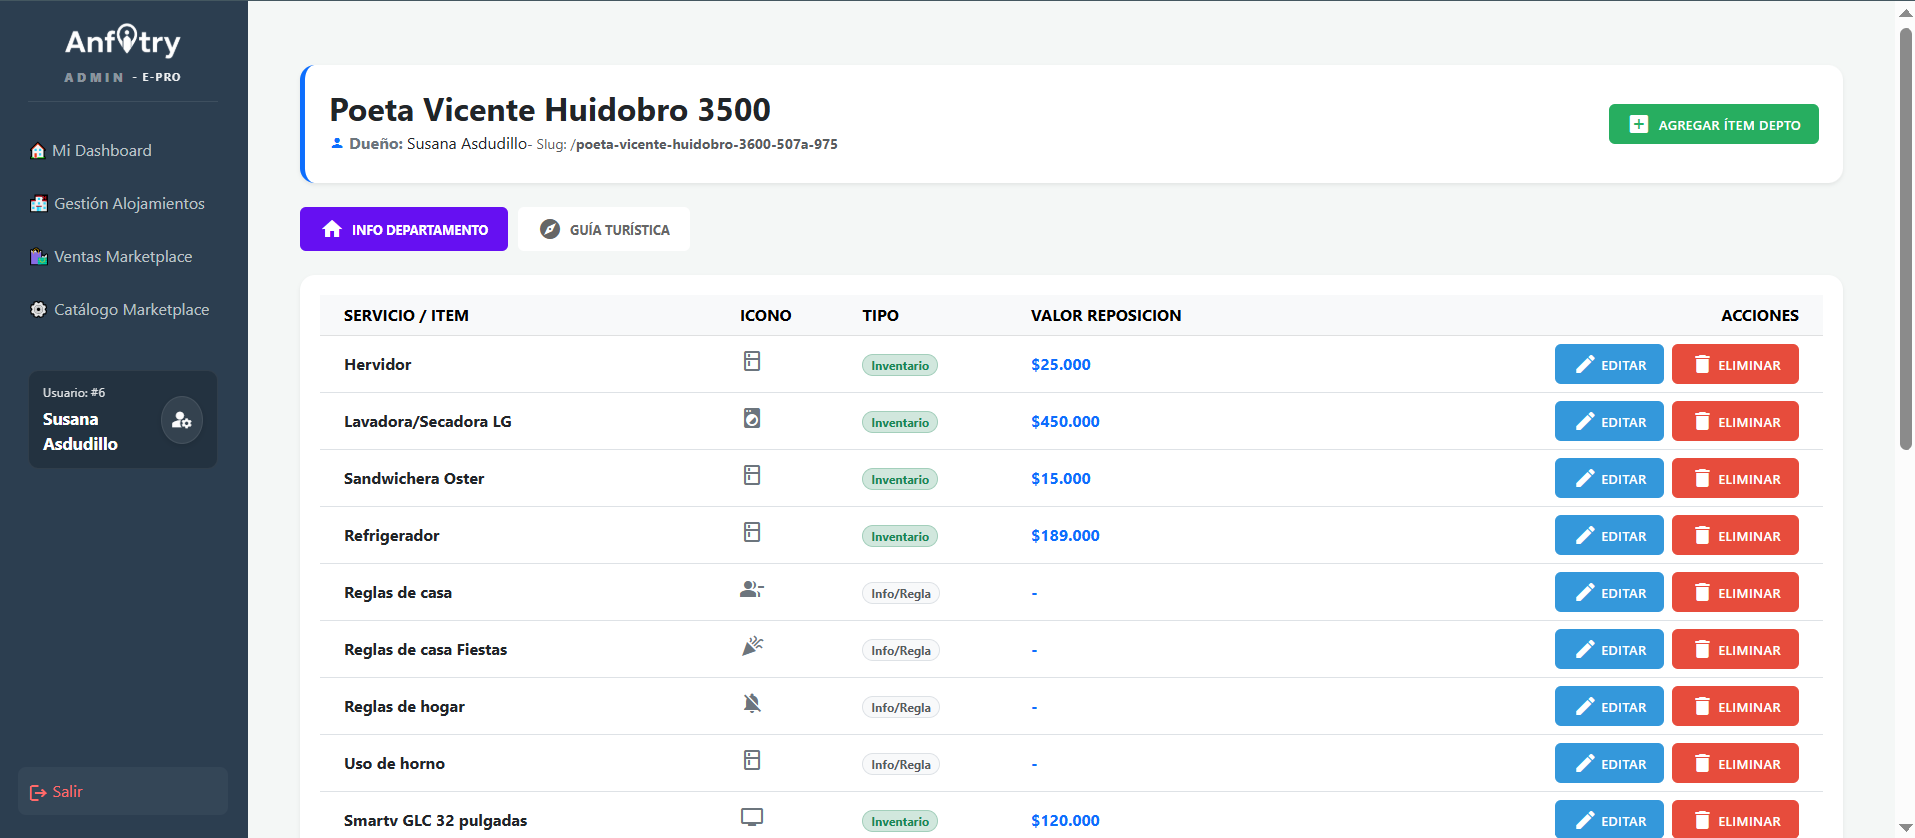
Task: Delete Reglas de hogar entry
Action: (x=1735, y=706)
